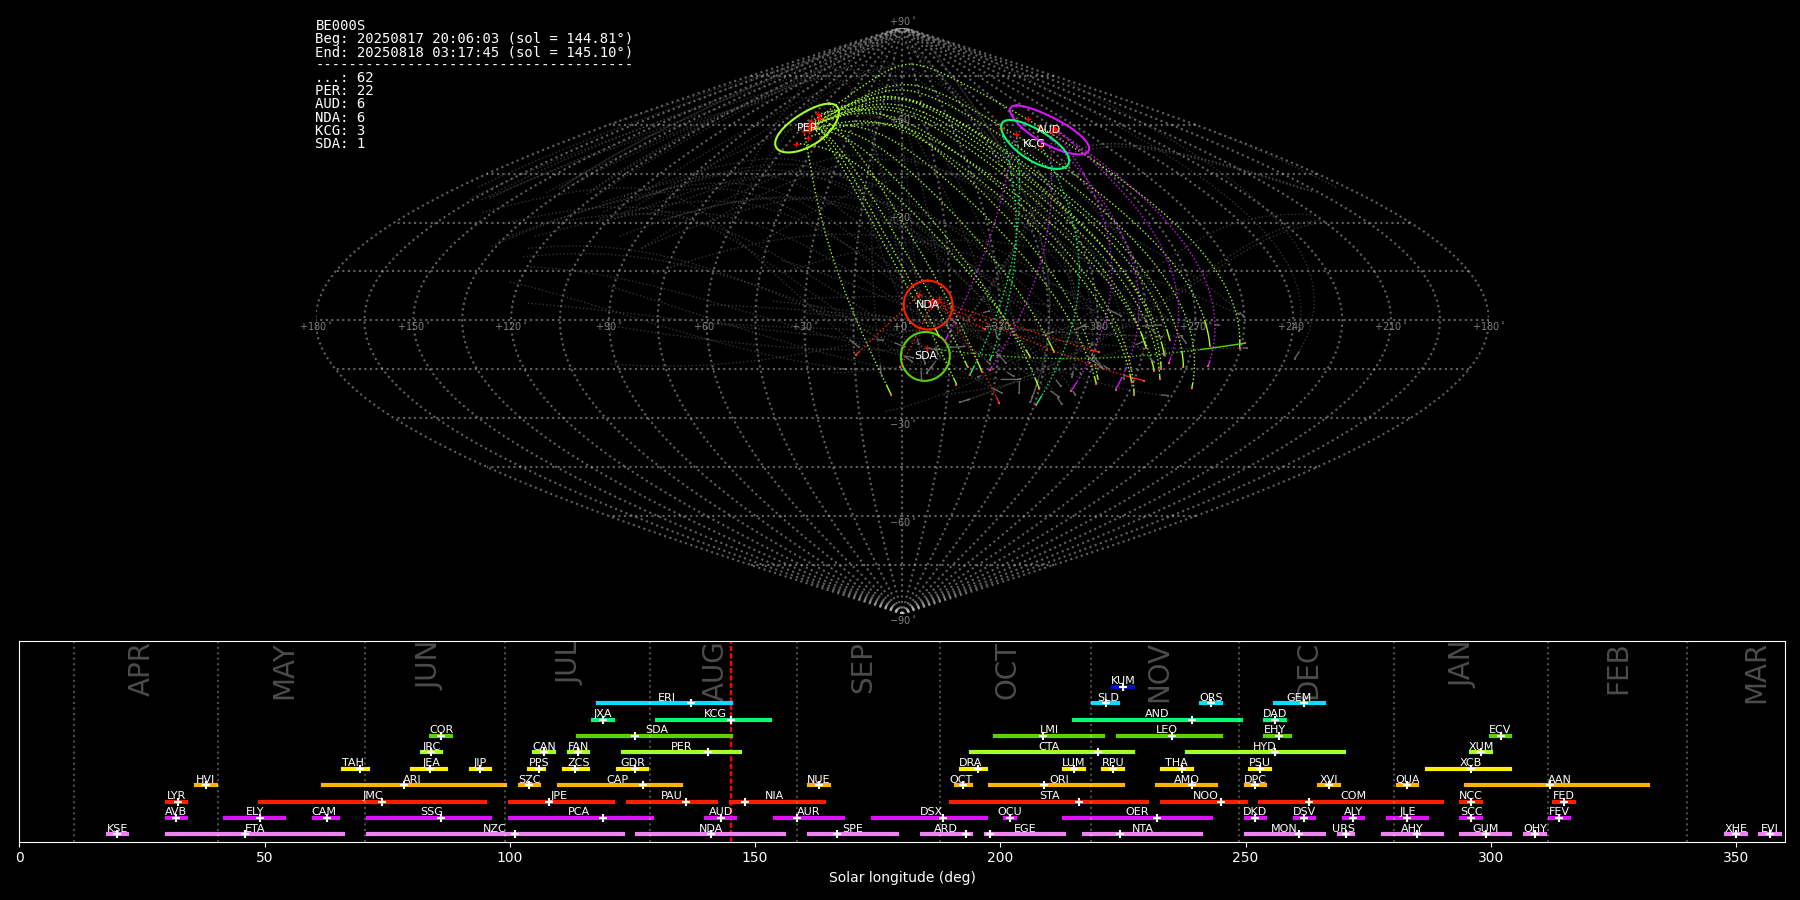Click the station name BE000S in the header
Image resolution: width=1800 pixels, height=900 pixels.
tap(340, 26)
